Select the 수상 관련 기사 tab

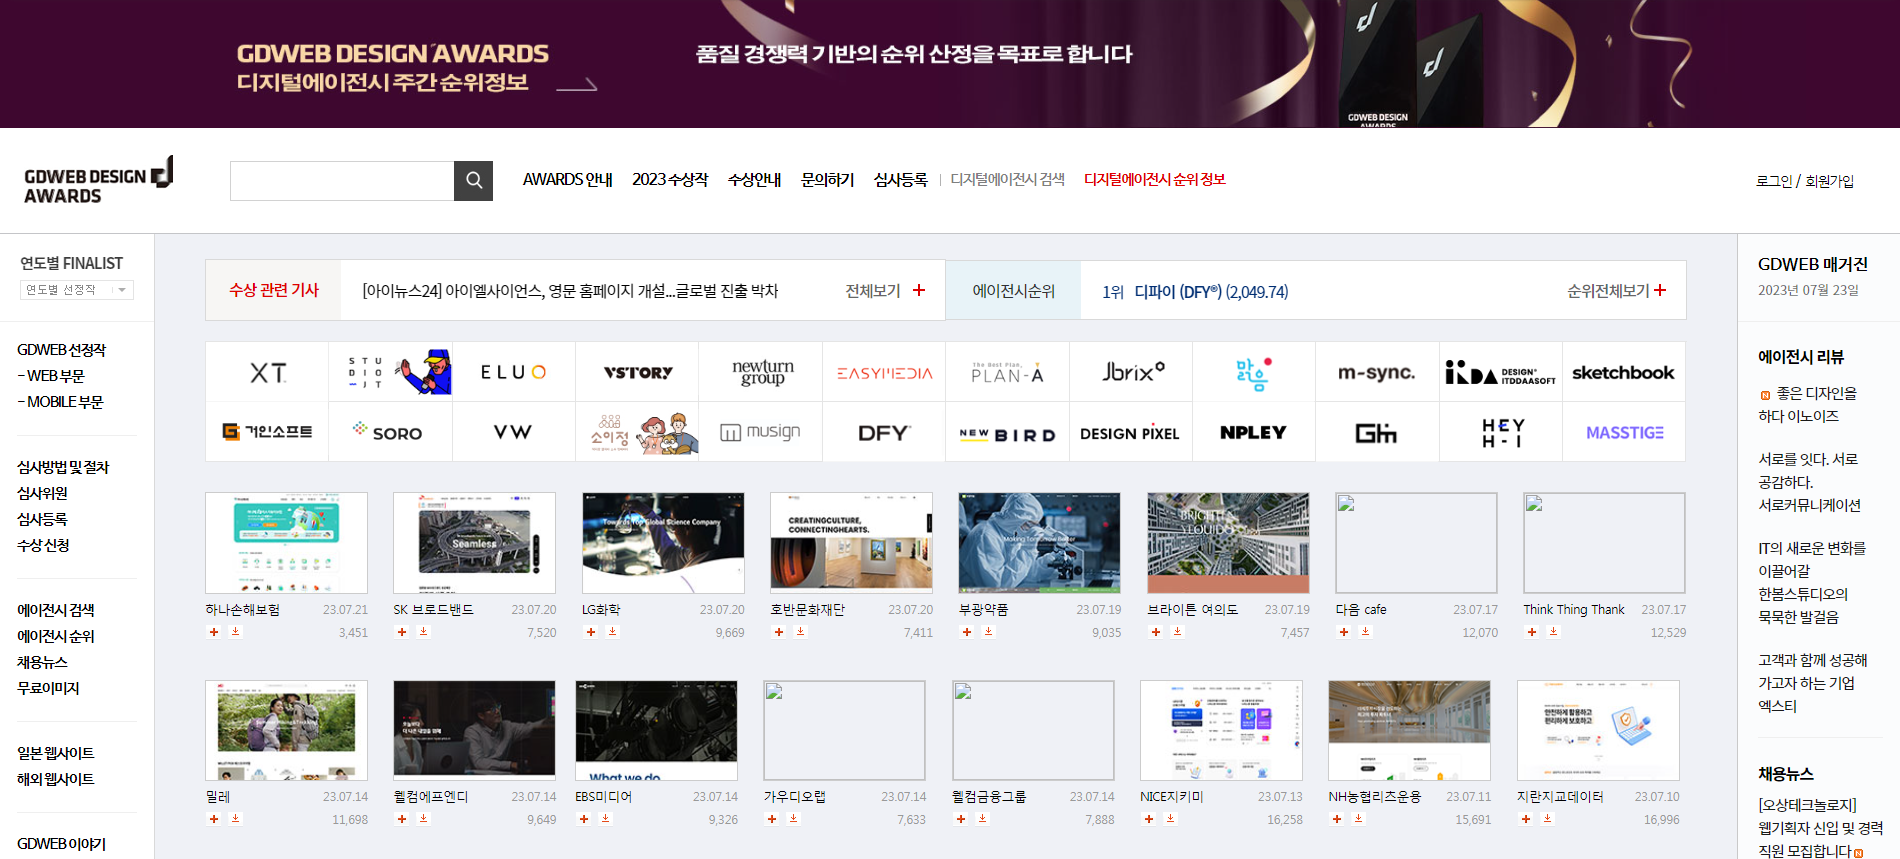pos(273,290)
